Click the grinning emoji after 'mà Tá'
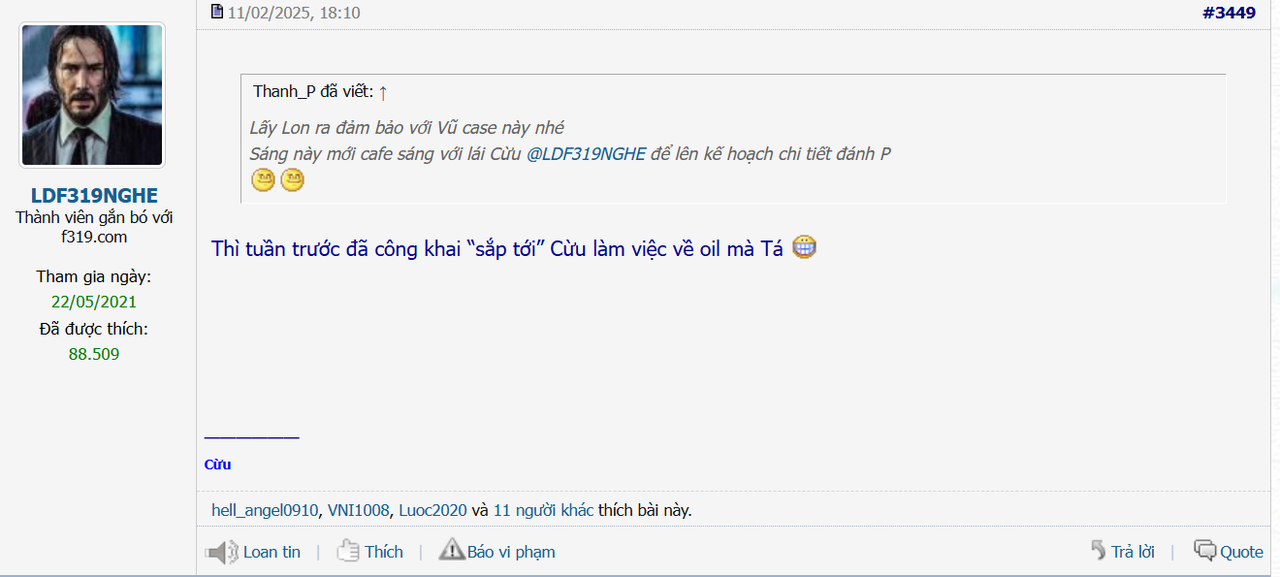The height and width of the screenshot is (577, 1280). (804, 247)
